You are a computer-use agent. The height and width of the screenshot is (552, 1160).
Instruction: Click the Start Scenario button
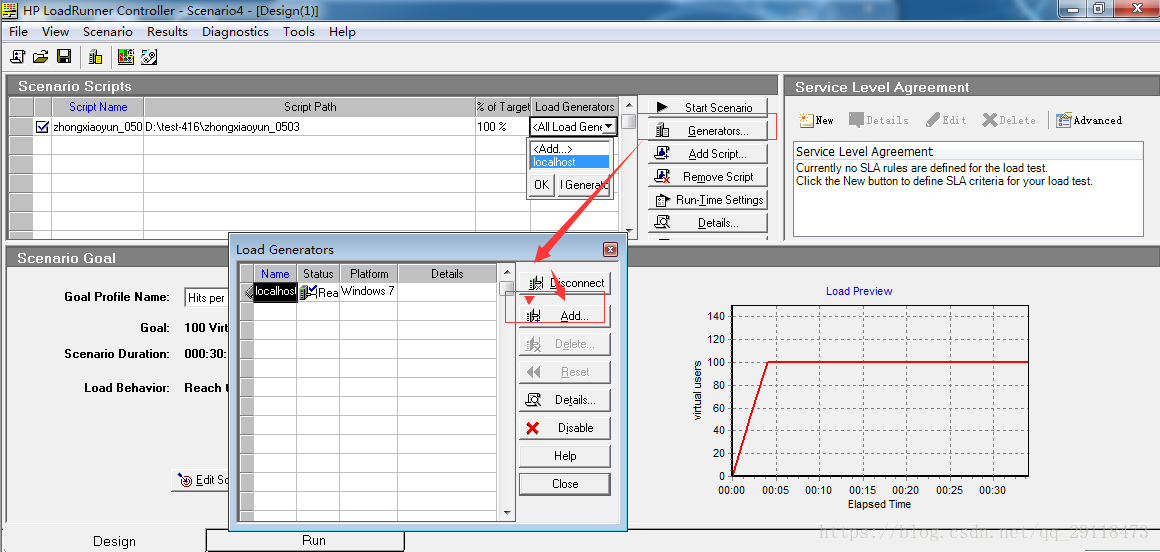click(708, 107)
